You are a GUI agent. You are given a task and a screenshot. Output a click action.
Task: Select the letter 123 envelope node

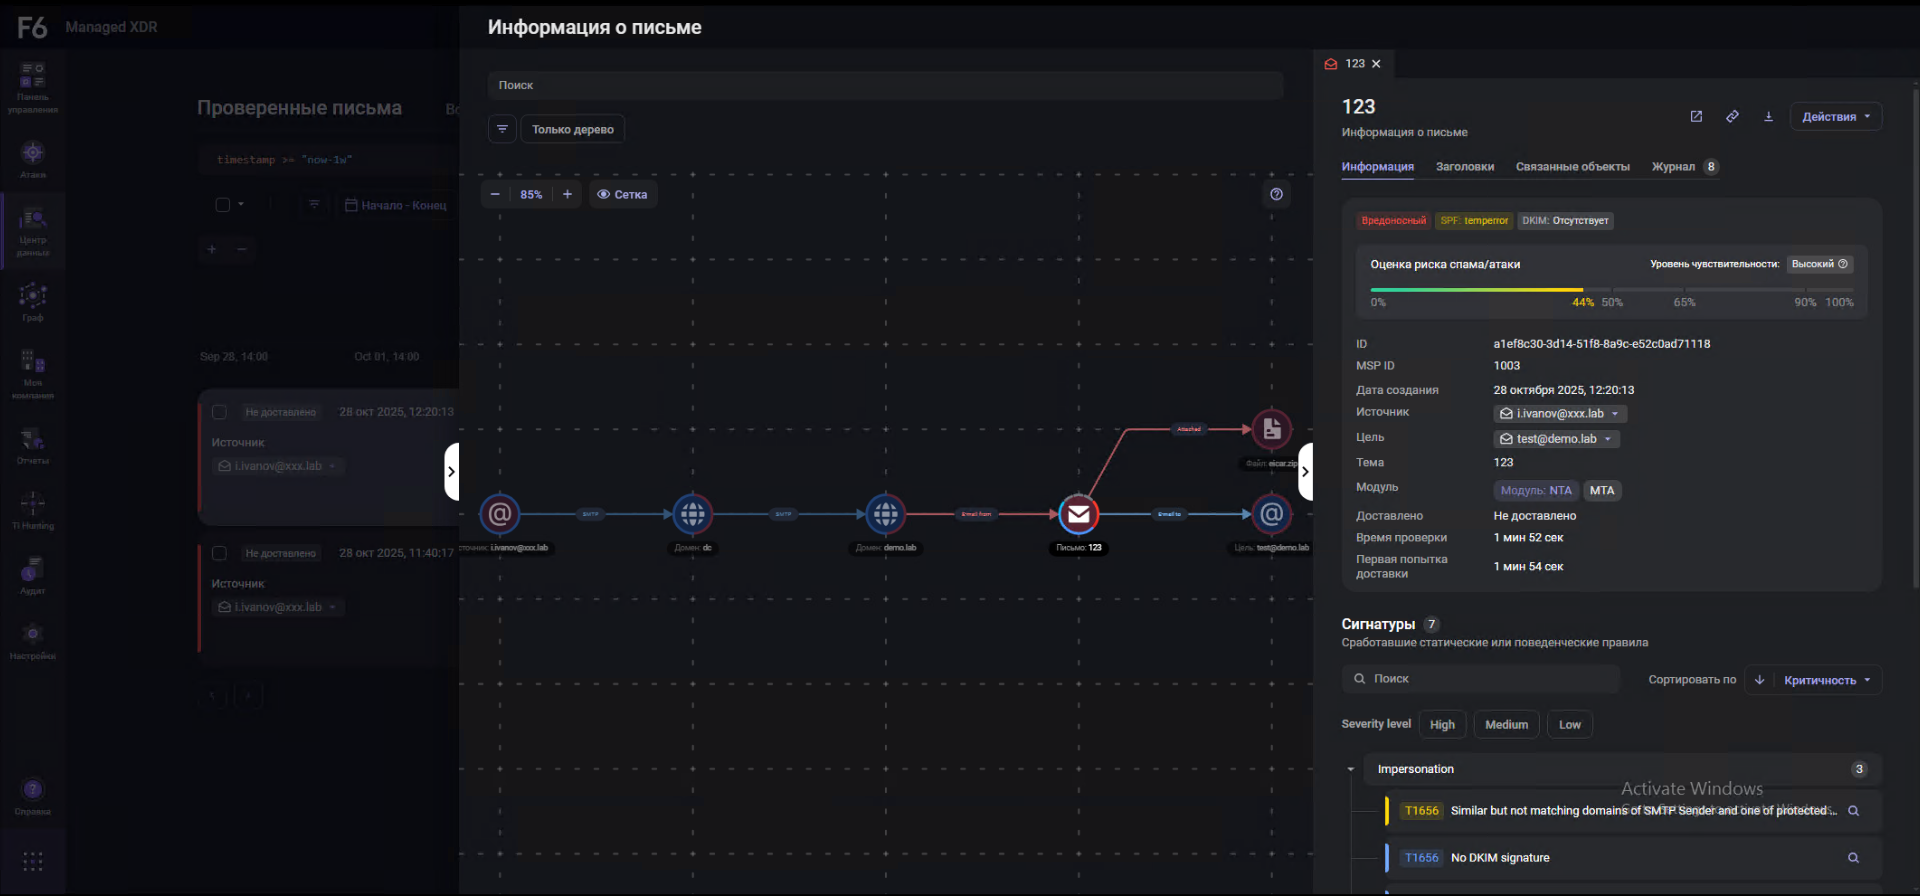[1078, 514]
